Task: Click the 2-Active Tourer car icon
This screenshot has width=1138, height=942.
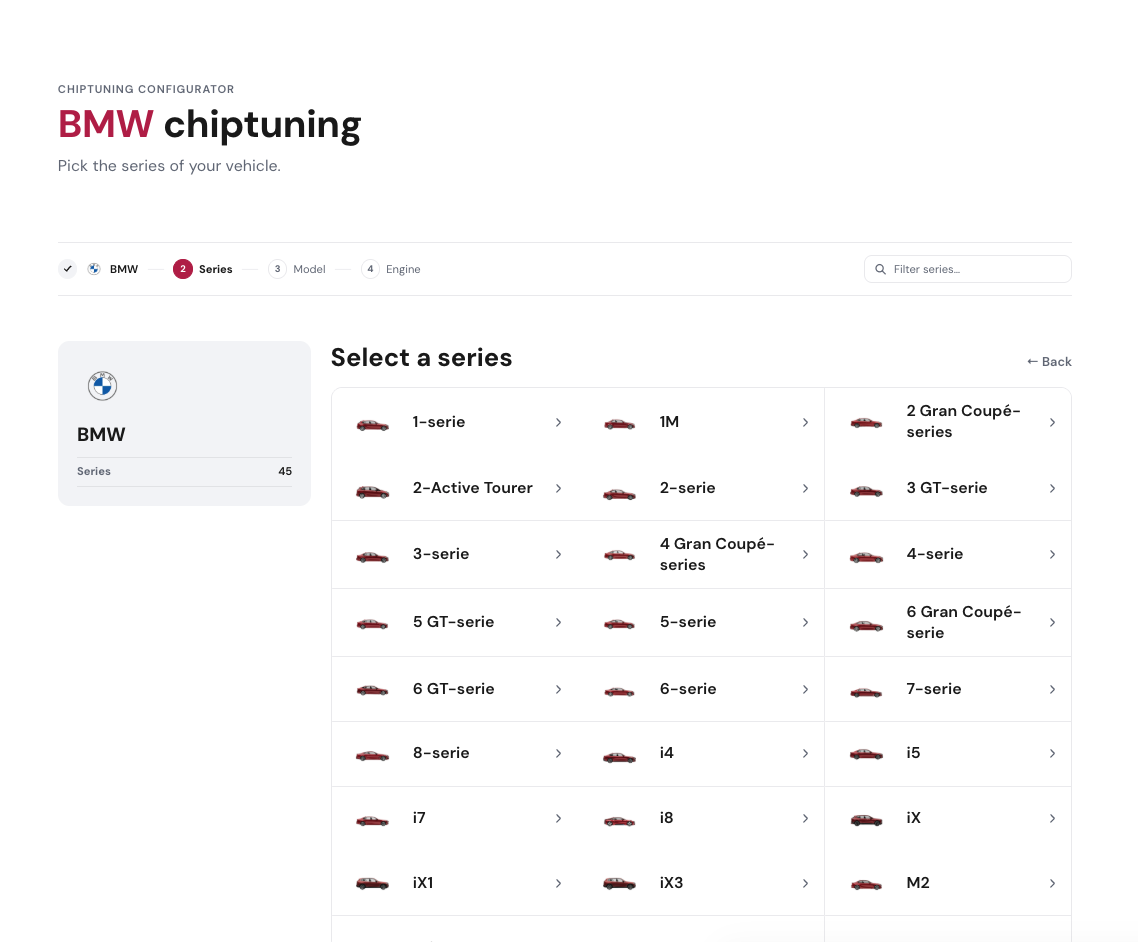Action: pos(372,491)
